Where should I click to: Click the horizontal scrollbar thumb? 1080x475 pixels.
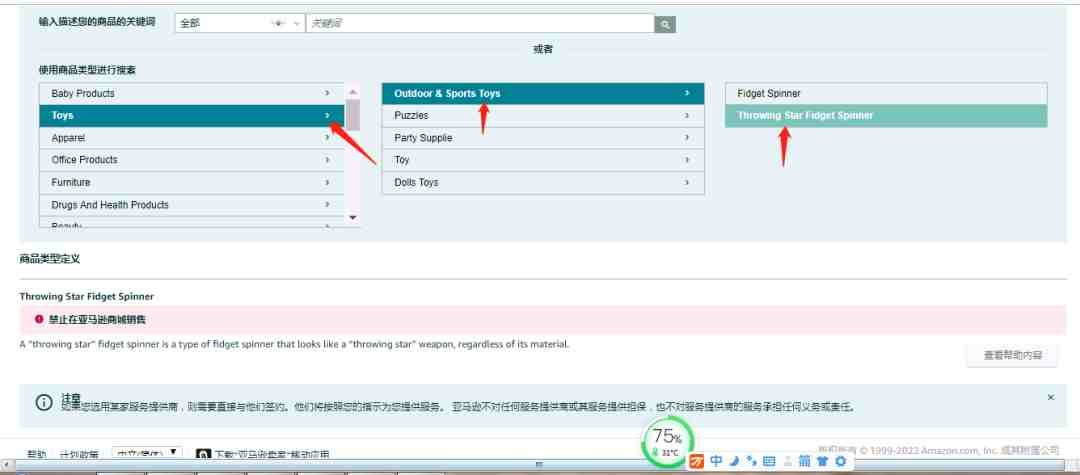pyautogui.click(x=540, y=465)
